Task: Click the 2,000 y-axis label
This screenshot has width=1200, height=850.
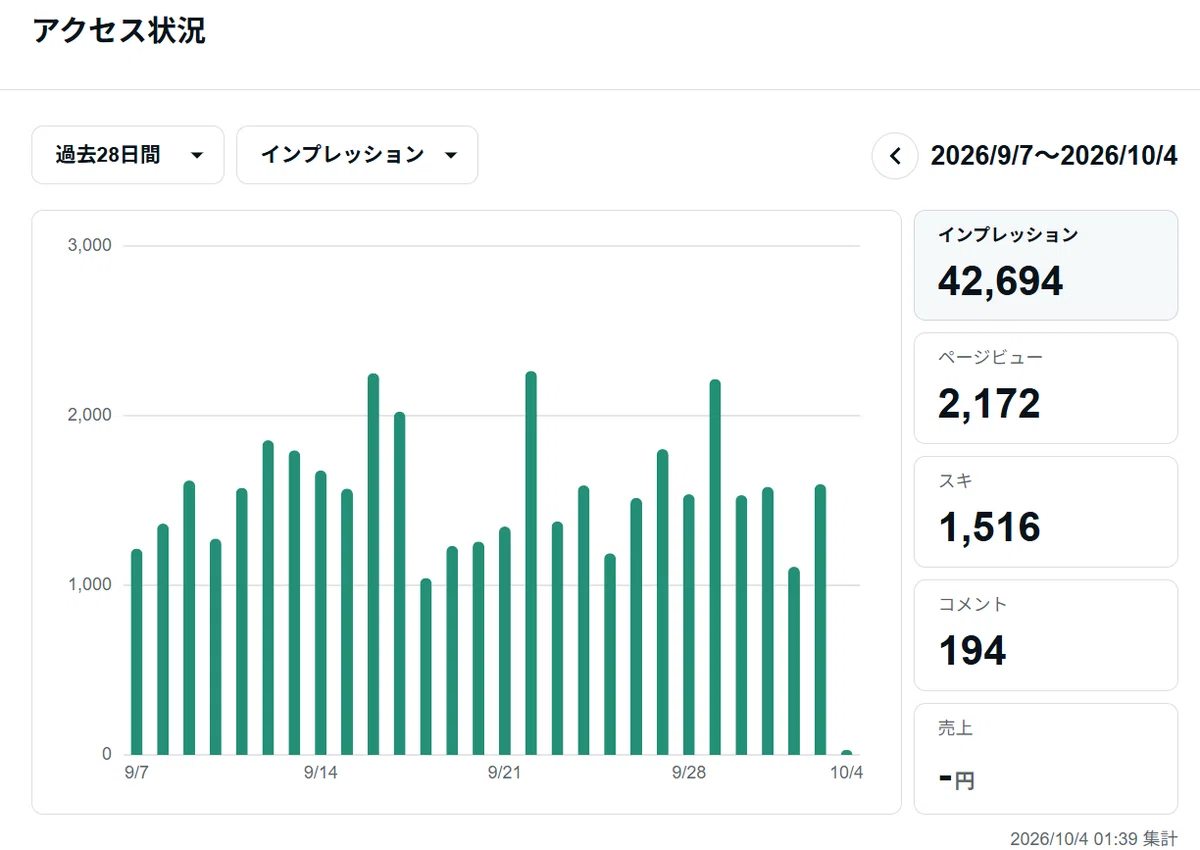Action: pyautogui.click(x=90, y=415)
